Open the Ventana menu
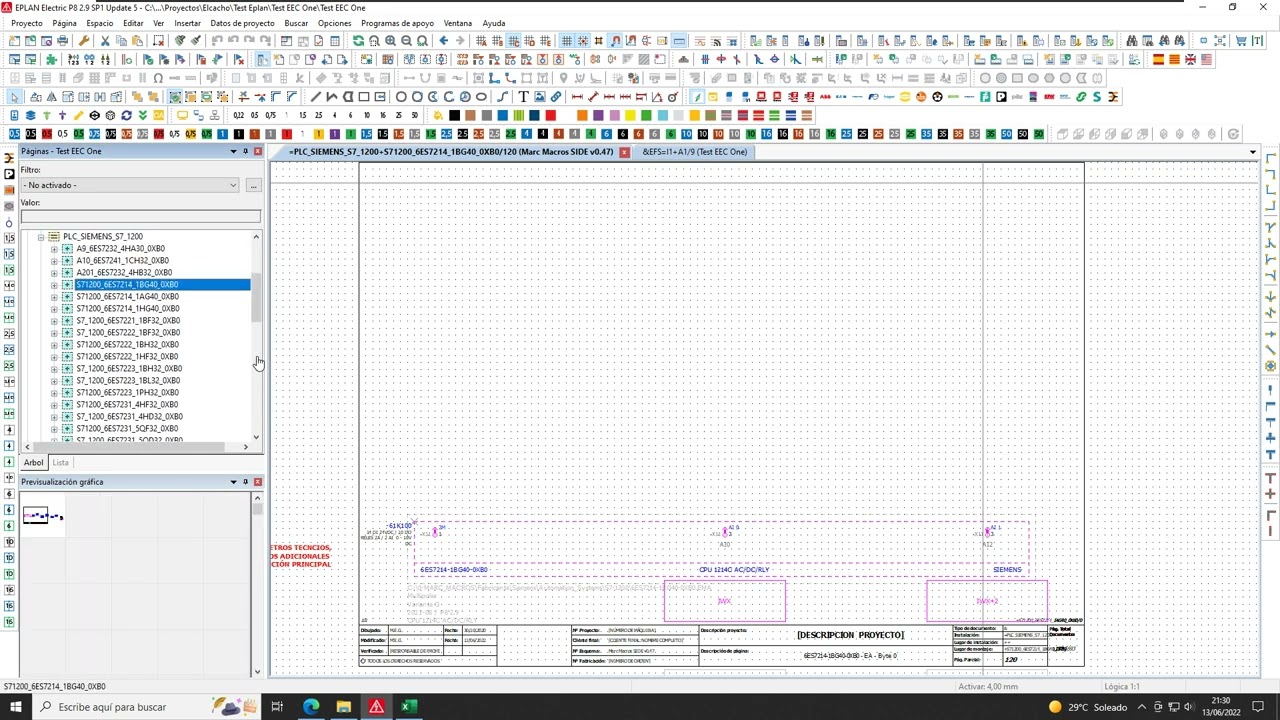Image resolution: width=1280 pixels, height=720 pixels. pos(457,23)
